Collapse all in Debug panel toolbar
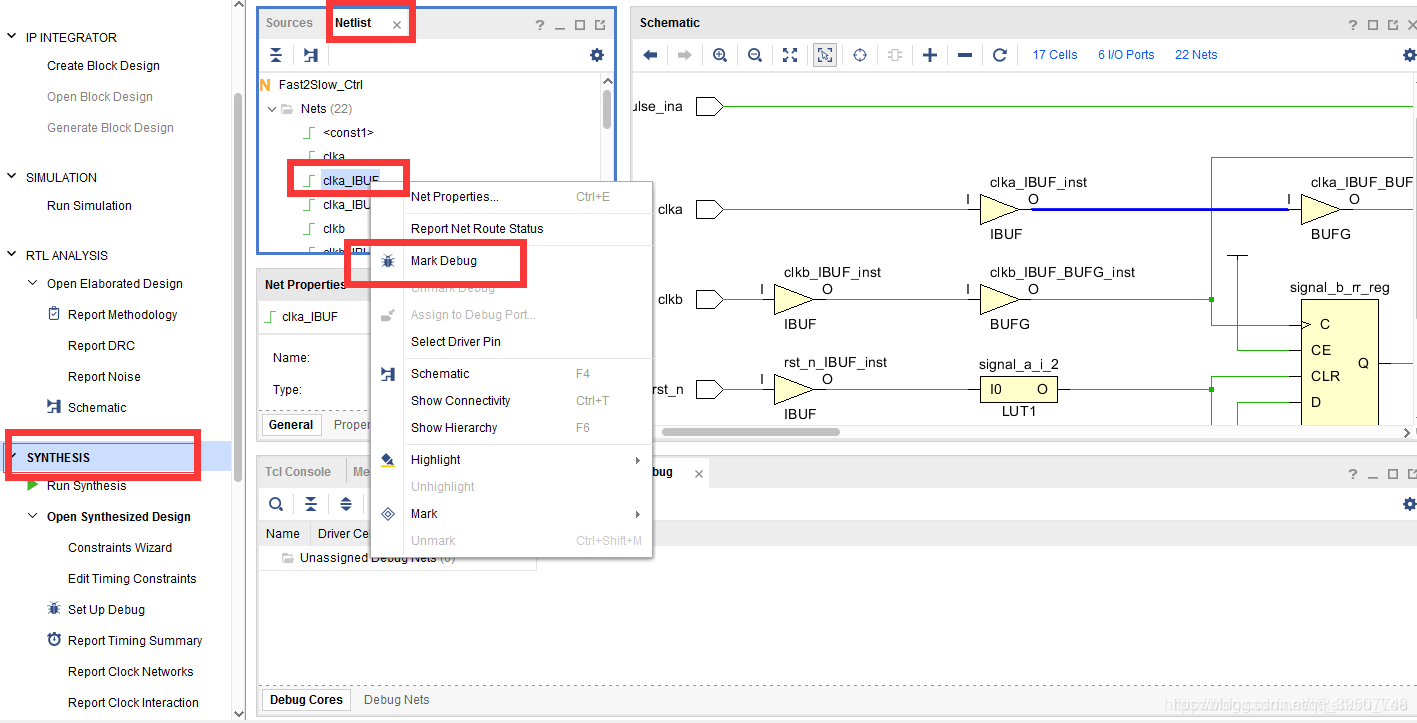The image size is (1417, 723). click(311, 504)
